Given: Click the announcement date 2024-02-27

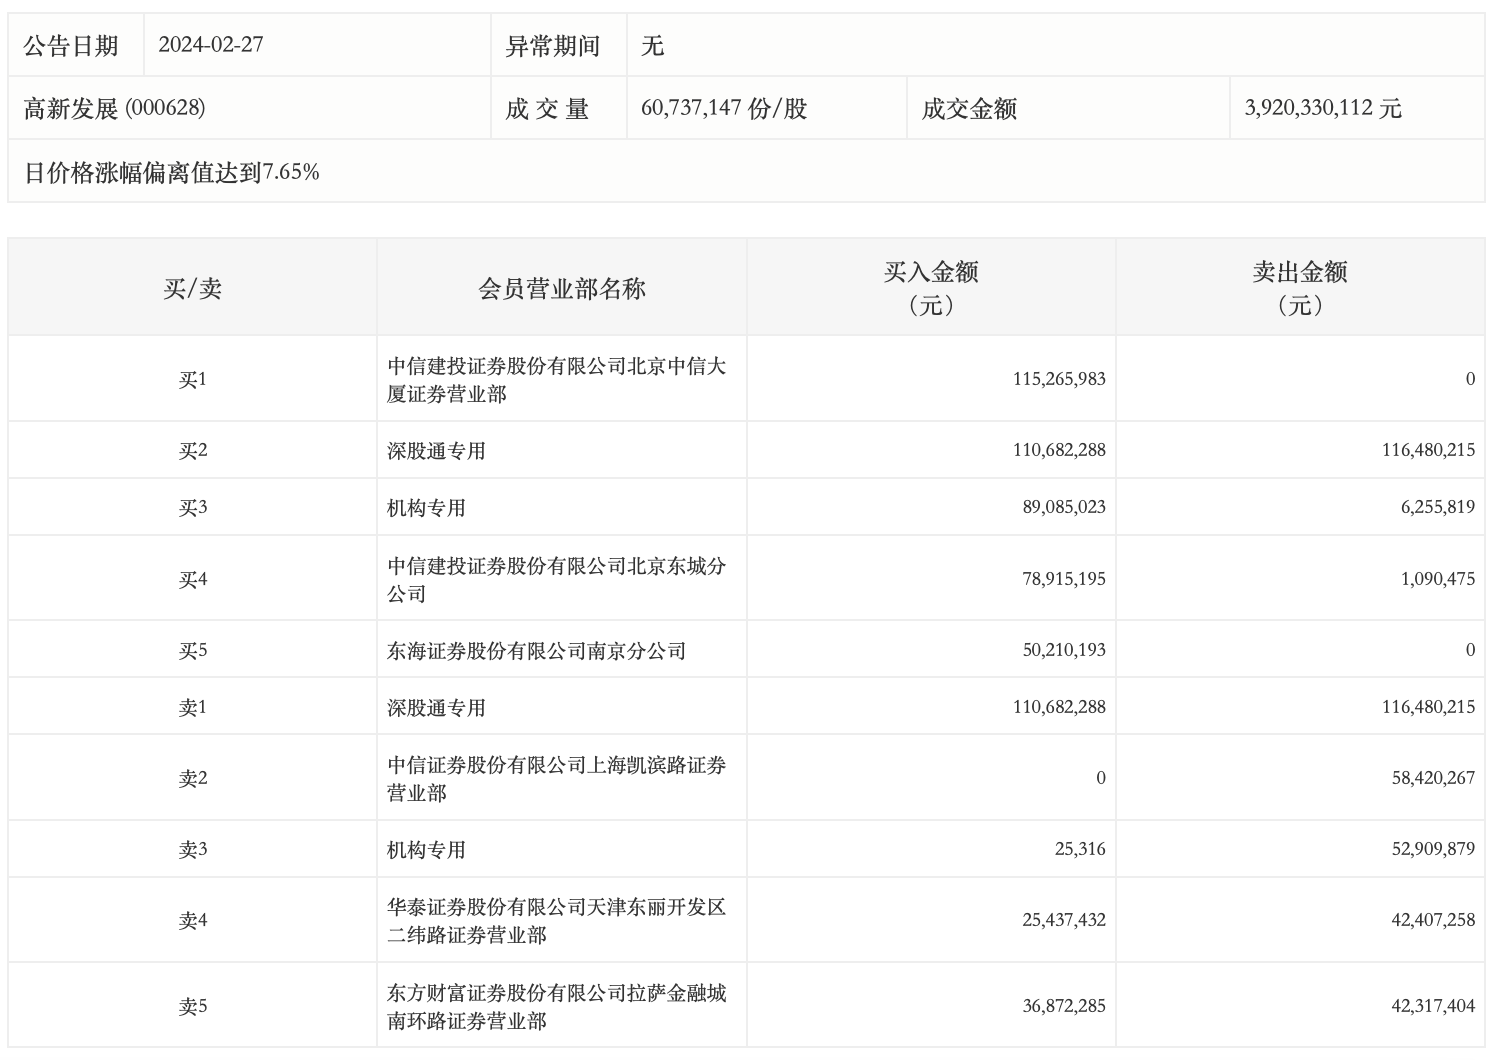Looking at the screenshot, I should pos(211,45).
